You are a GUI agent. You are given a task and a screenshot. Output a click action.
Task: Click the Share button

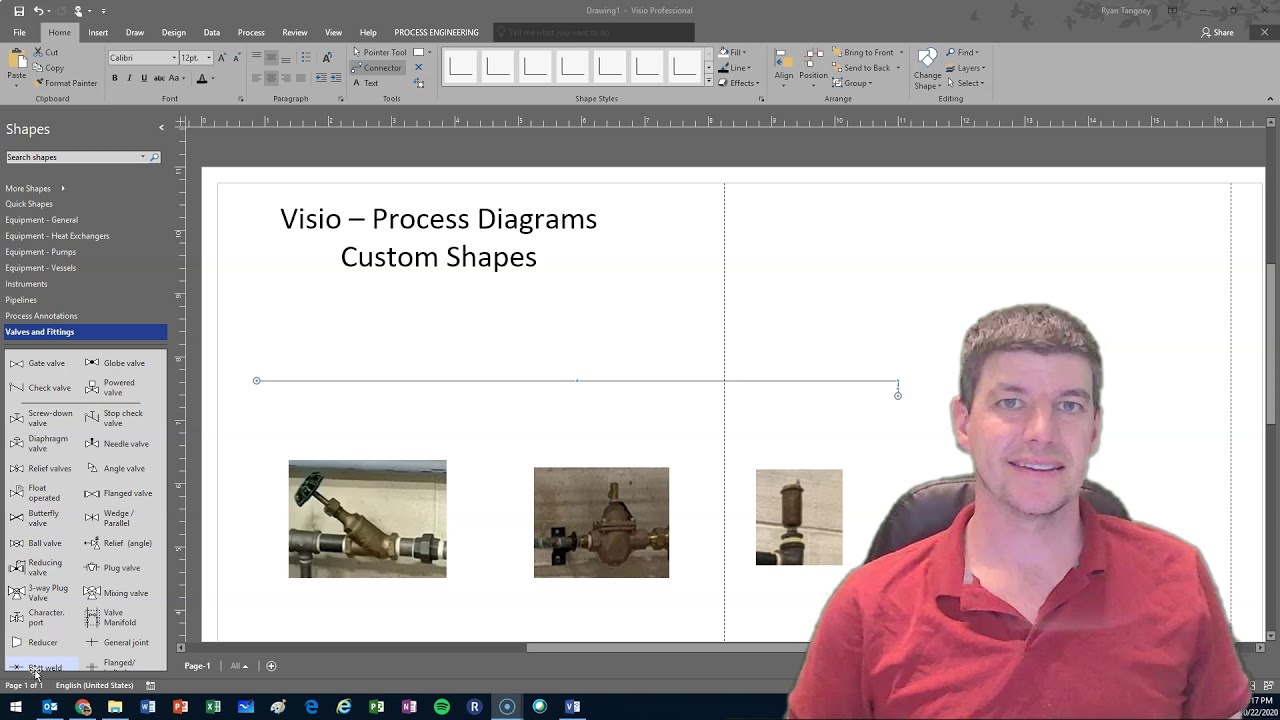click(x=1217, y=32)
